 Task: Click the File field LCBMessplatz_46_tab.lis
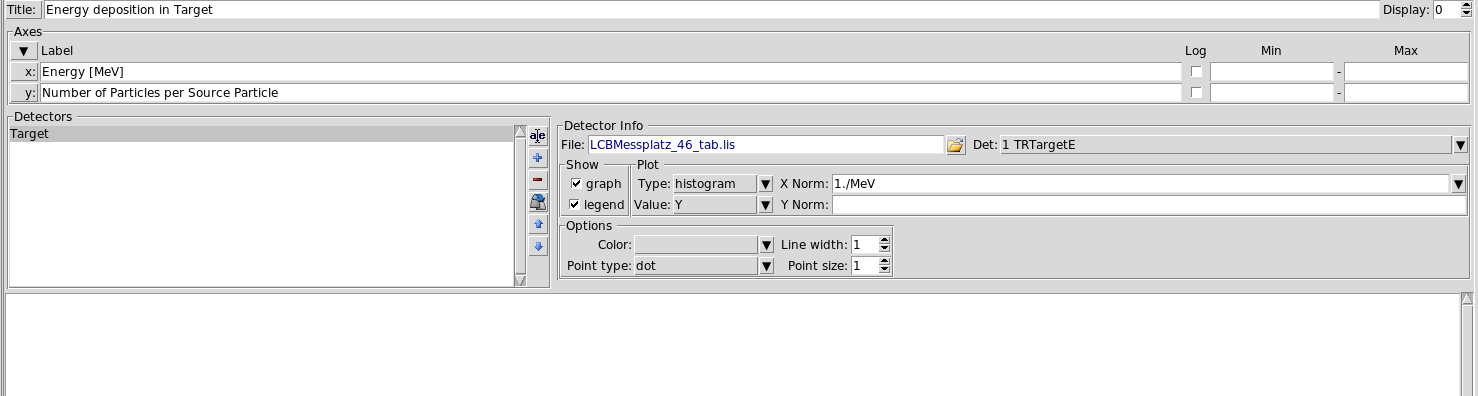pos(765,145)
